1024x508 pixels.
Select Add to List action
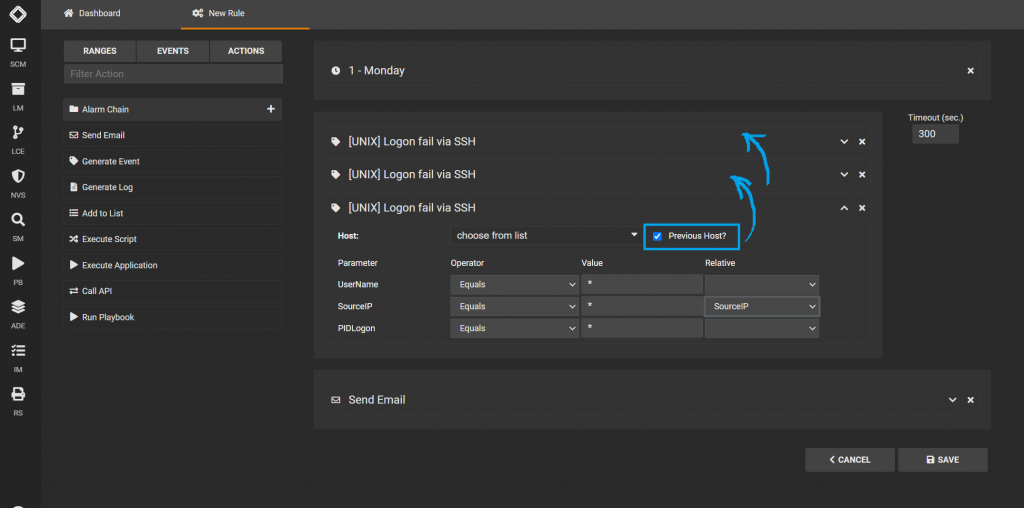[172, 214]
